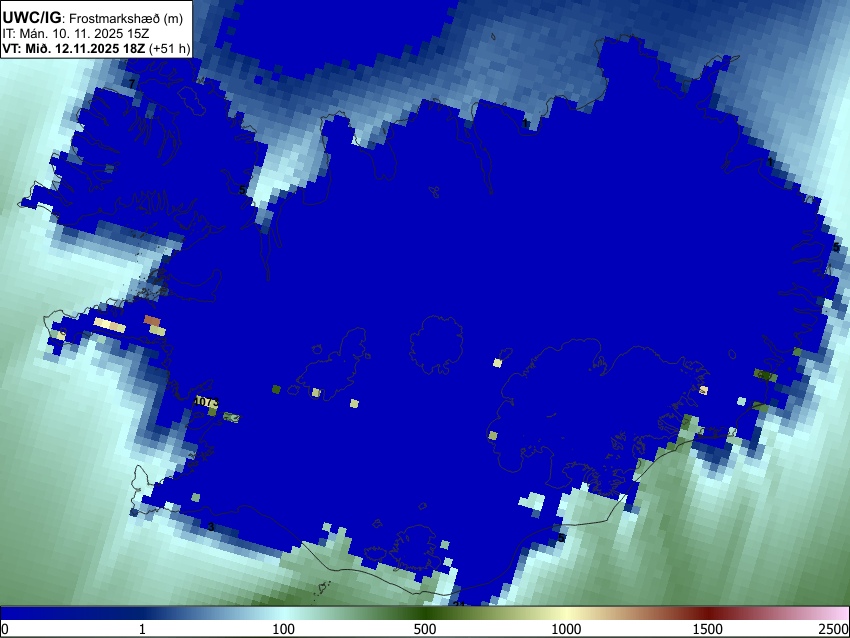Screen dimensions: 850x638
Task: Click the "1" label under the colour scale
Action: pos(142,629)
